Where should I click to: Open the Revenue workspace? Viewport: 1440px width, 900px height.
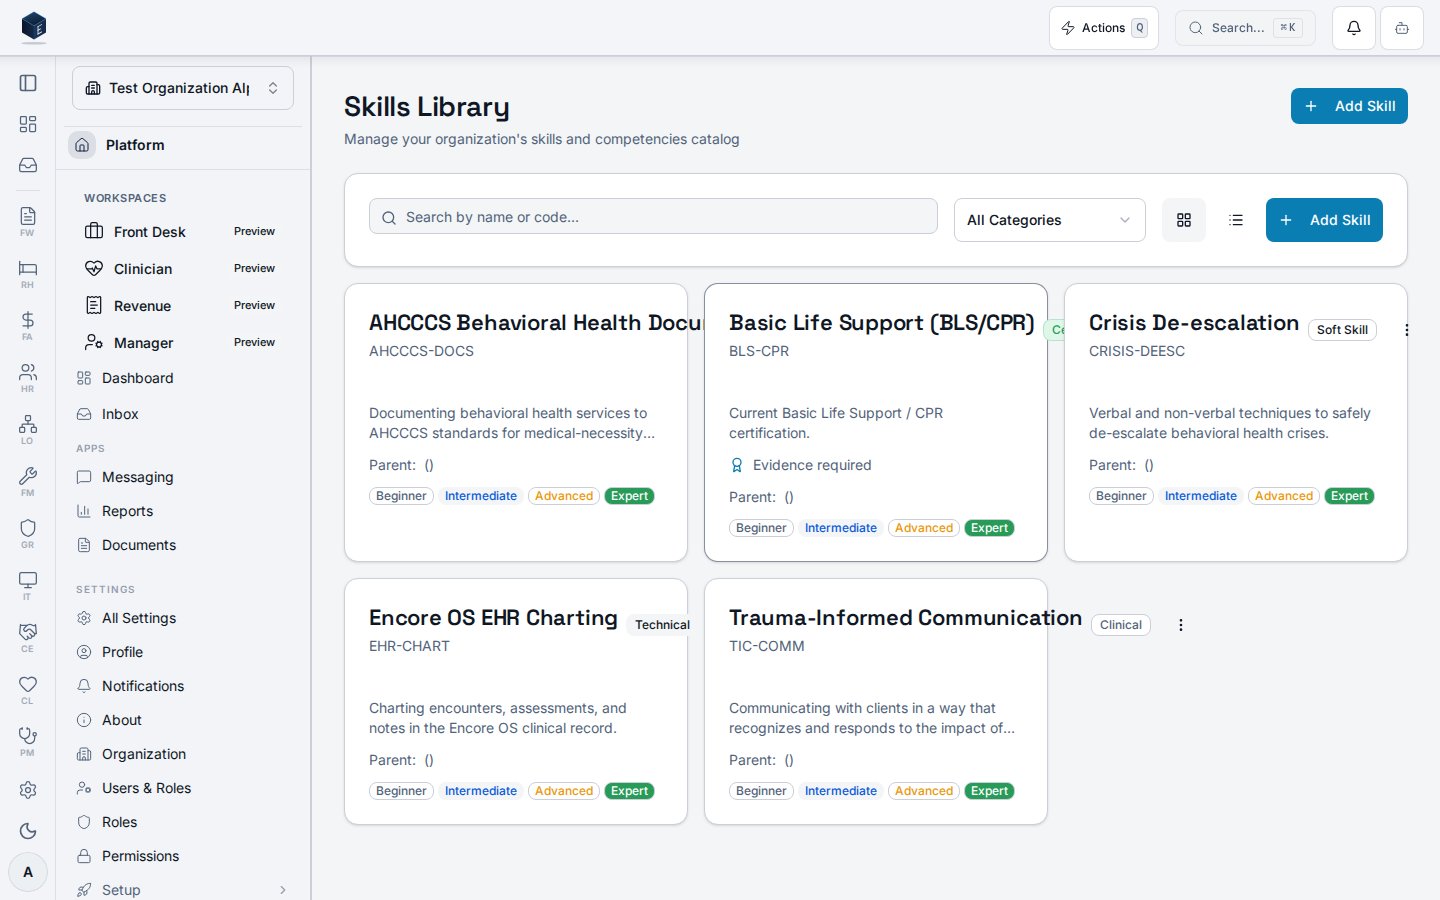coord(183,306)
